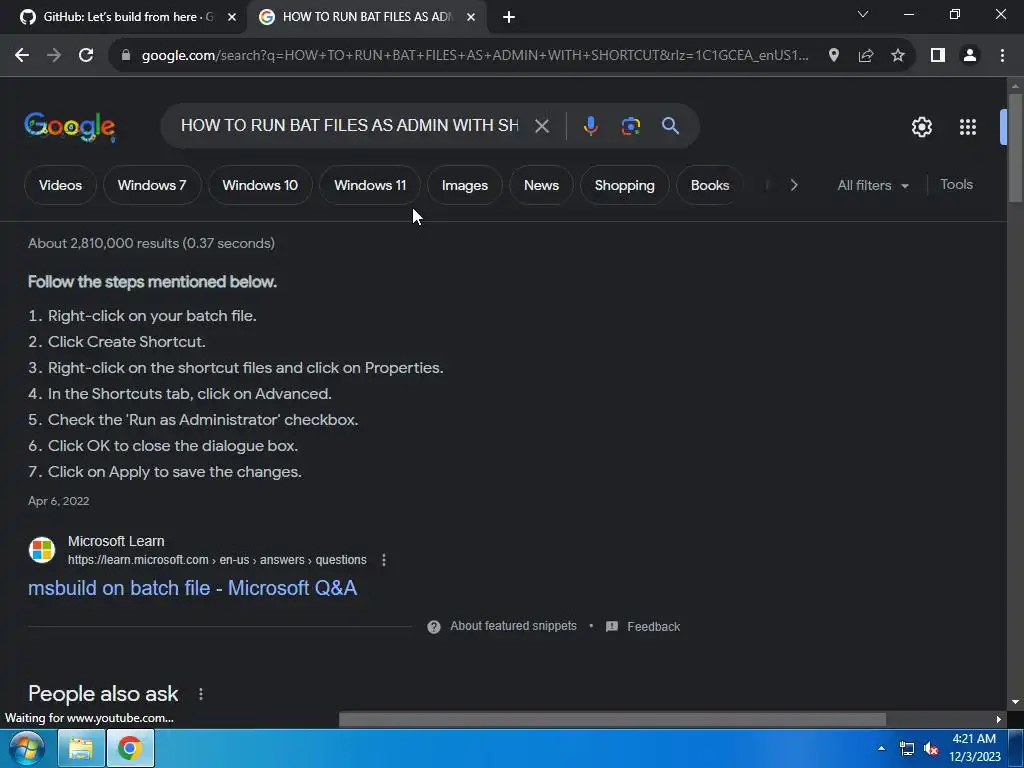The image size is (1024, 768).
Task: Show hidden tray icons arrow
Action: click(x=882, y=748)
